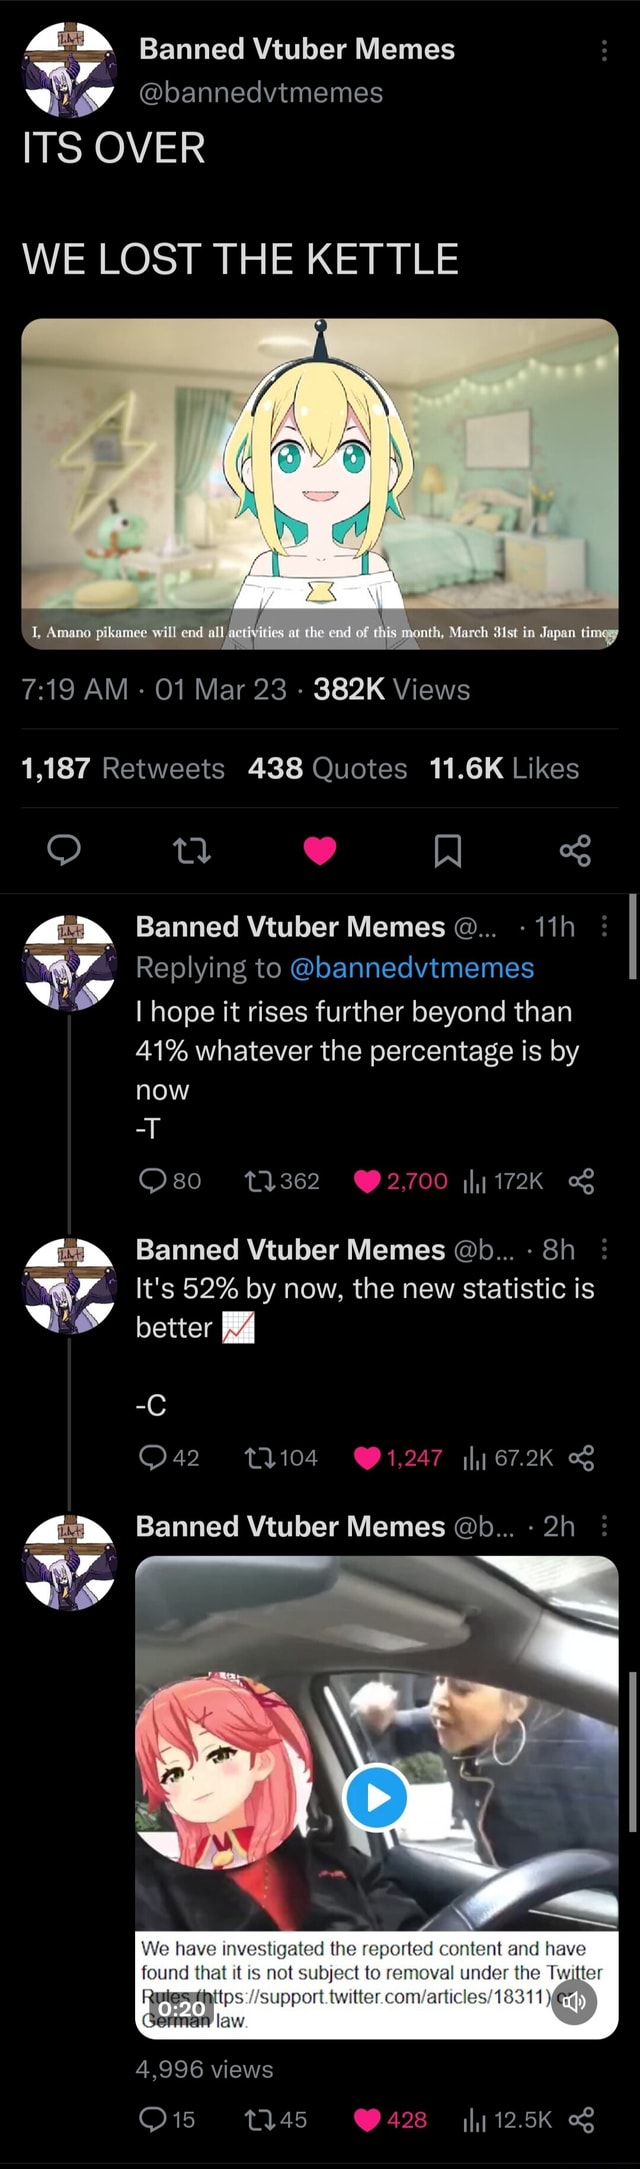Like the 'It's 52% by now' reply

(x=370, y=1458)
